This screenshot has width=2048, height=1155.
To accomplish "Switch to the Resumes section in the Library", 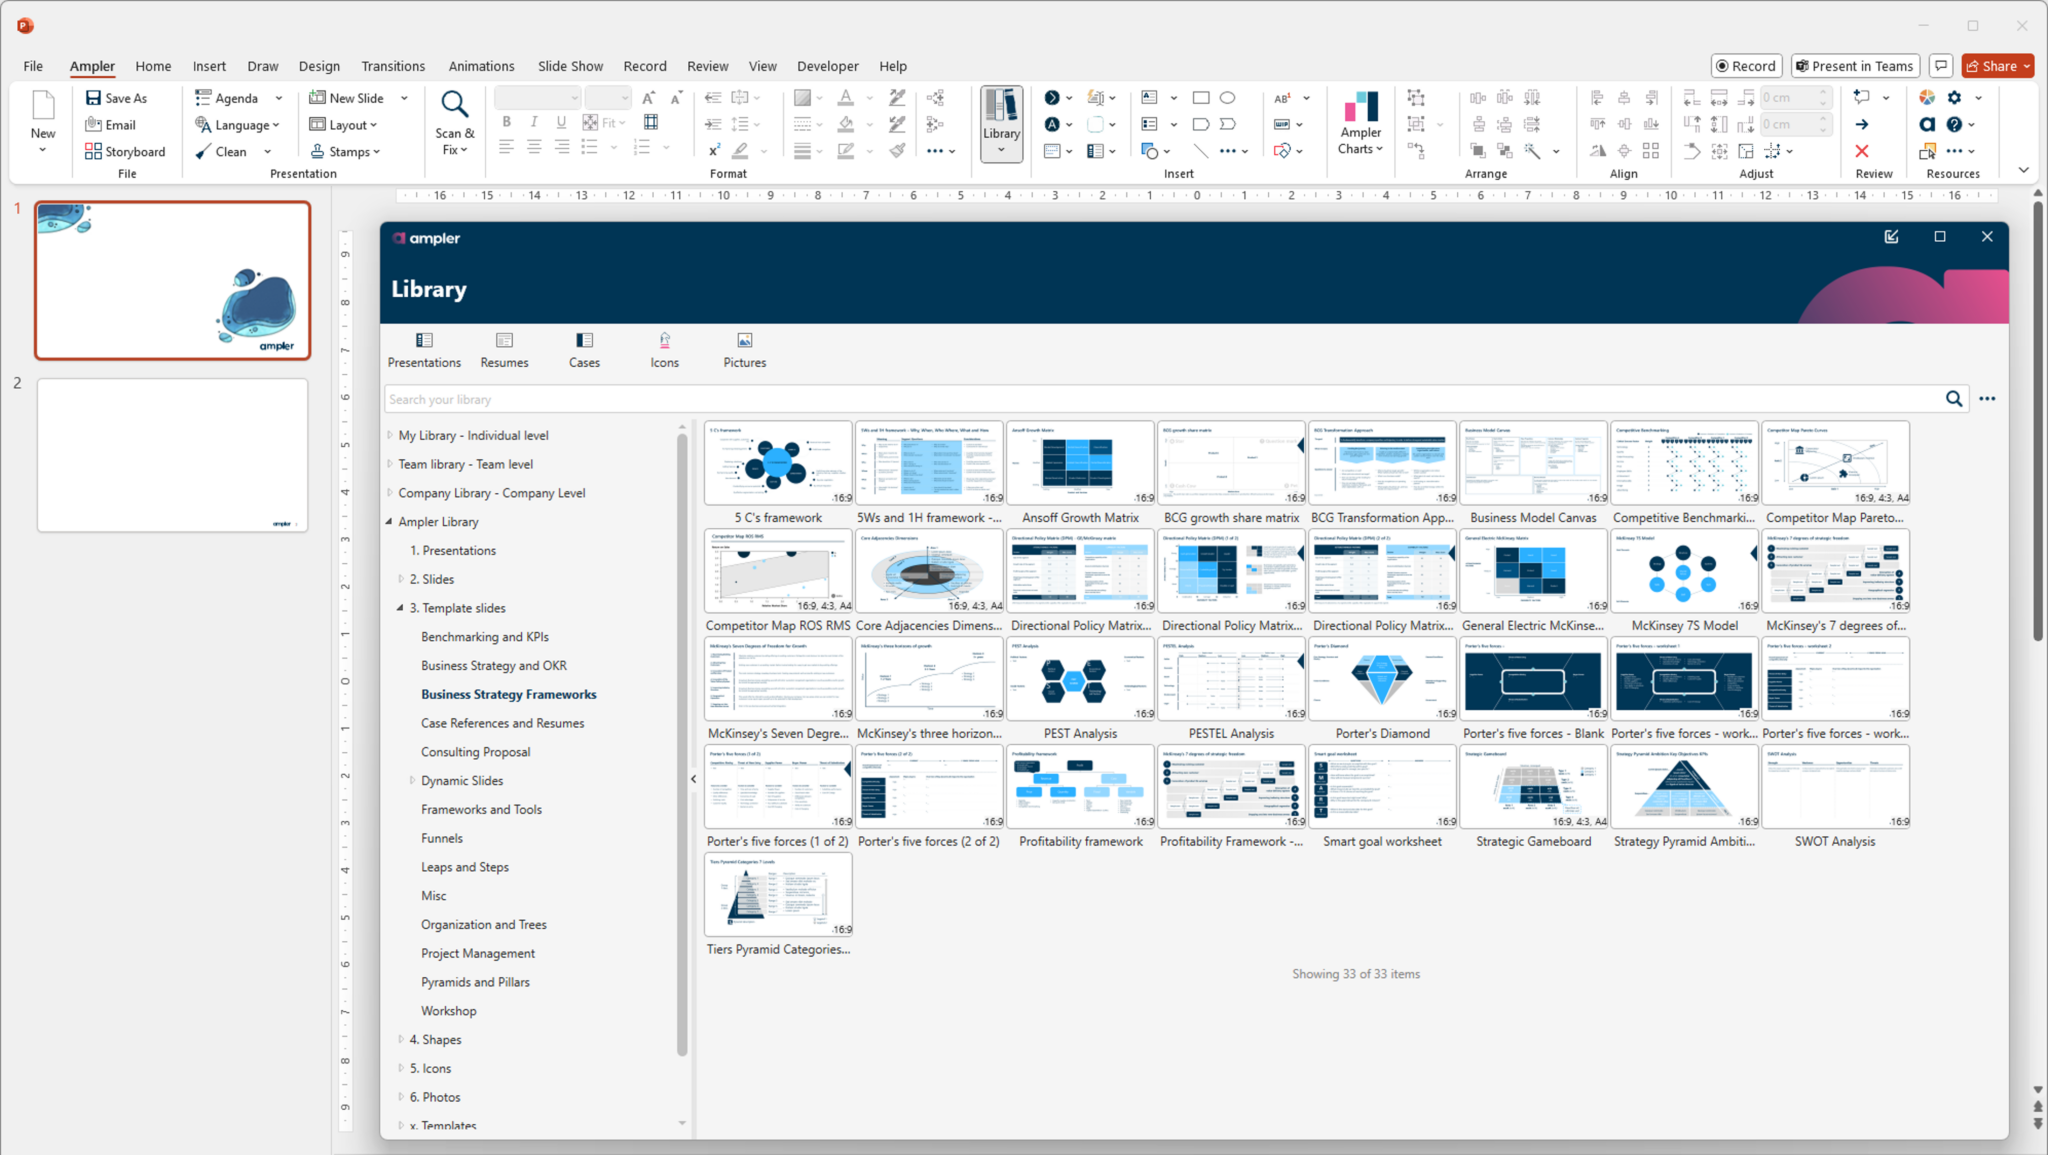I will tap(504, 349).
